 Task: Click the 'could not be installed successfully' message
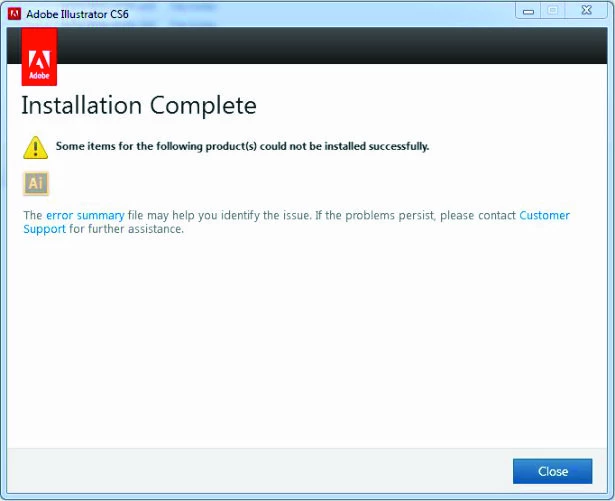(x=242, y=146)
